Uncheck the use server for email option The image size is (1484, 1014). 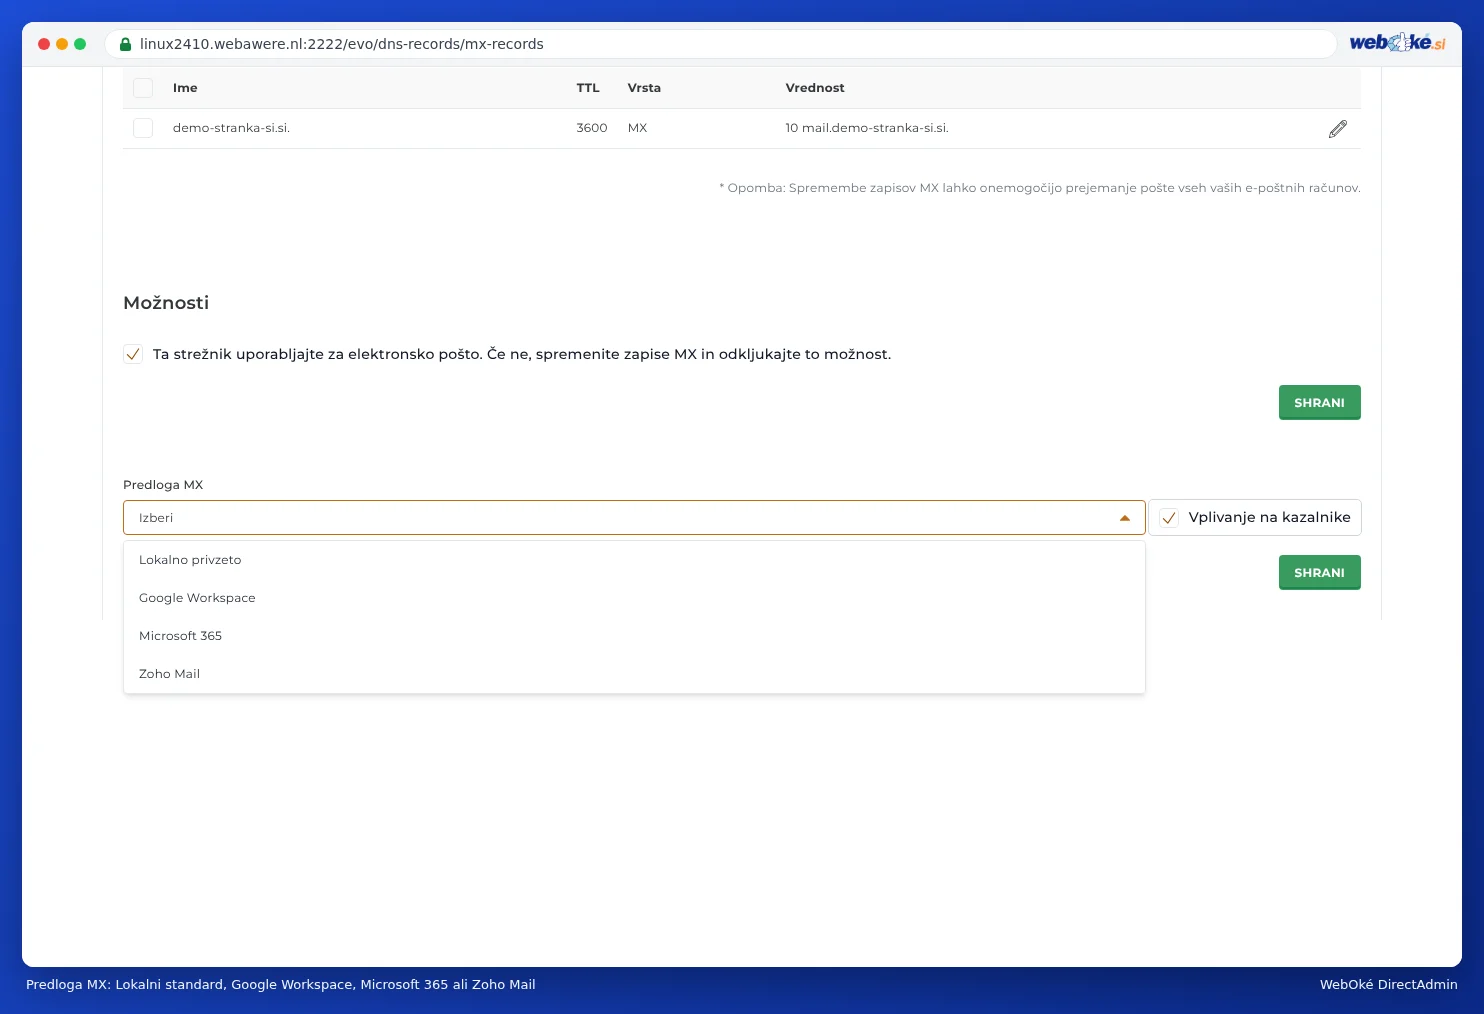tap(133, 354)
